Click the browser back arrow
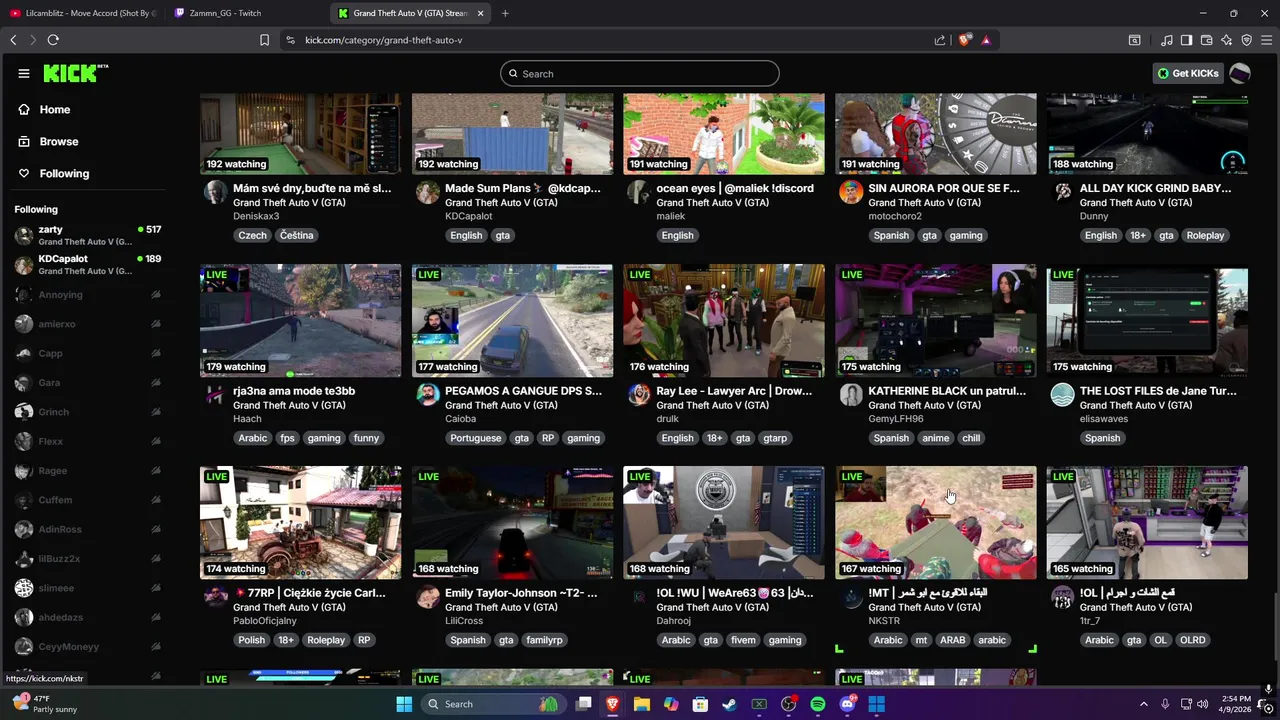The width and height of the screenshot is (1280, 720). pyautogui.click(x=13, y=40)
